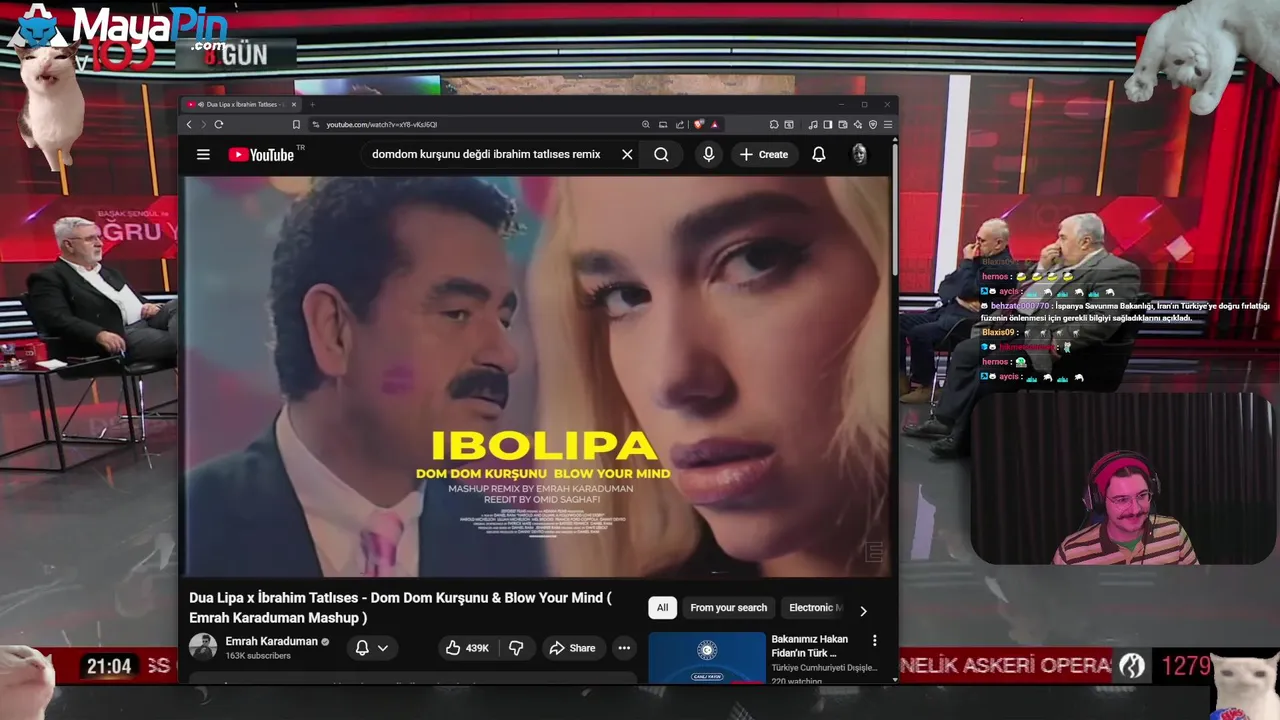Viewport: 1280px width, 720px height.
Task: Click the address bar URL youtube.com/watch
Action: click(382, 124)
